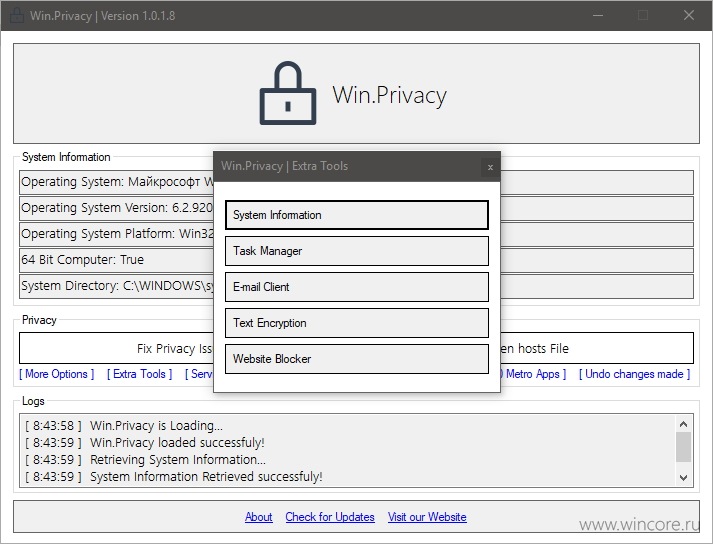Click logs scrollbar down arrow
Screen dimensions: 713x544
click(x=683, y=478)
